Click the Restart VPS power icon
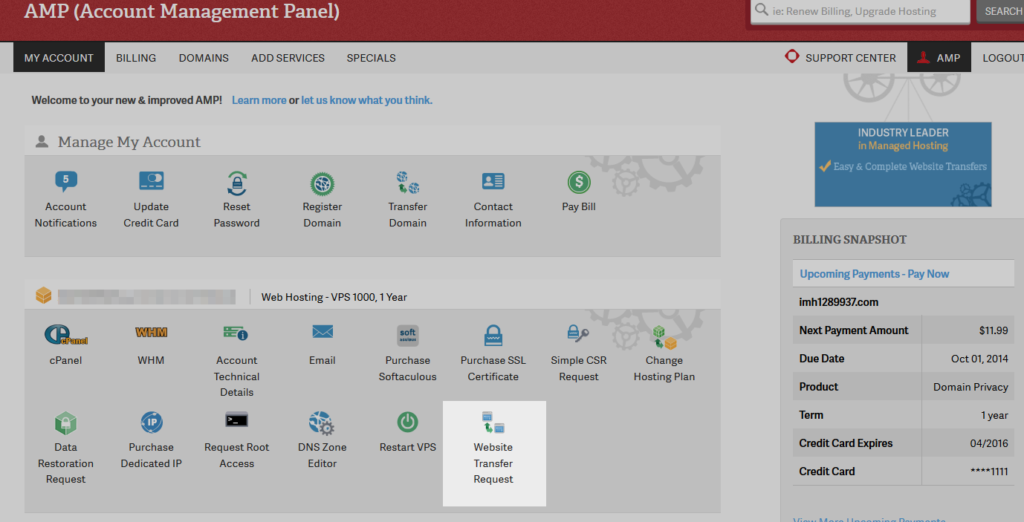This screenshot has height=522, width=1024. 408,423
